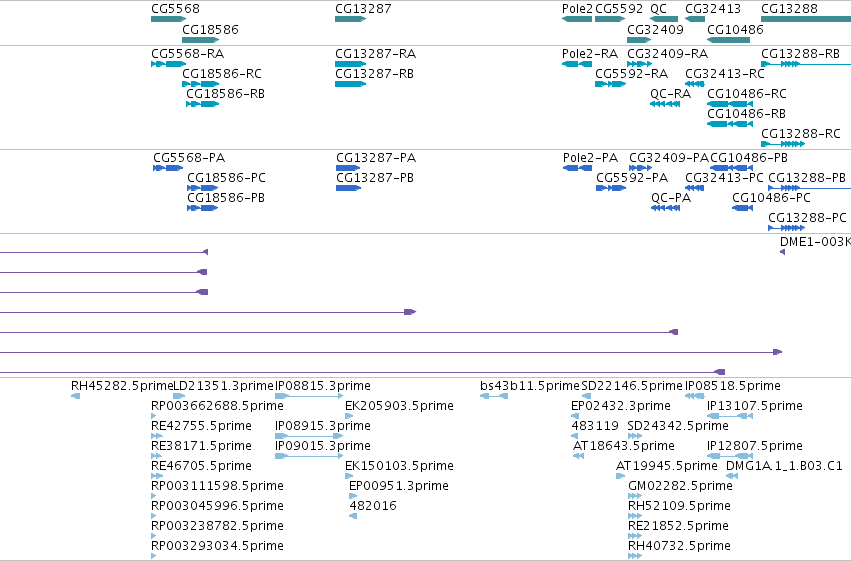
Task: Click the CG32409 gene
Action: (639, 40)
